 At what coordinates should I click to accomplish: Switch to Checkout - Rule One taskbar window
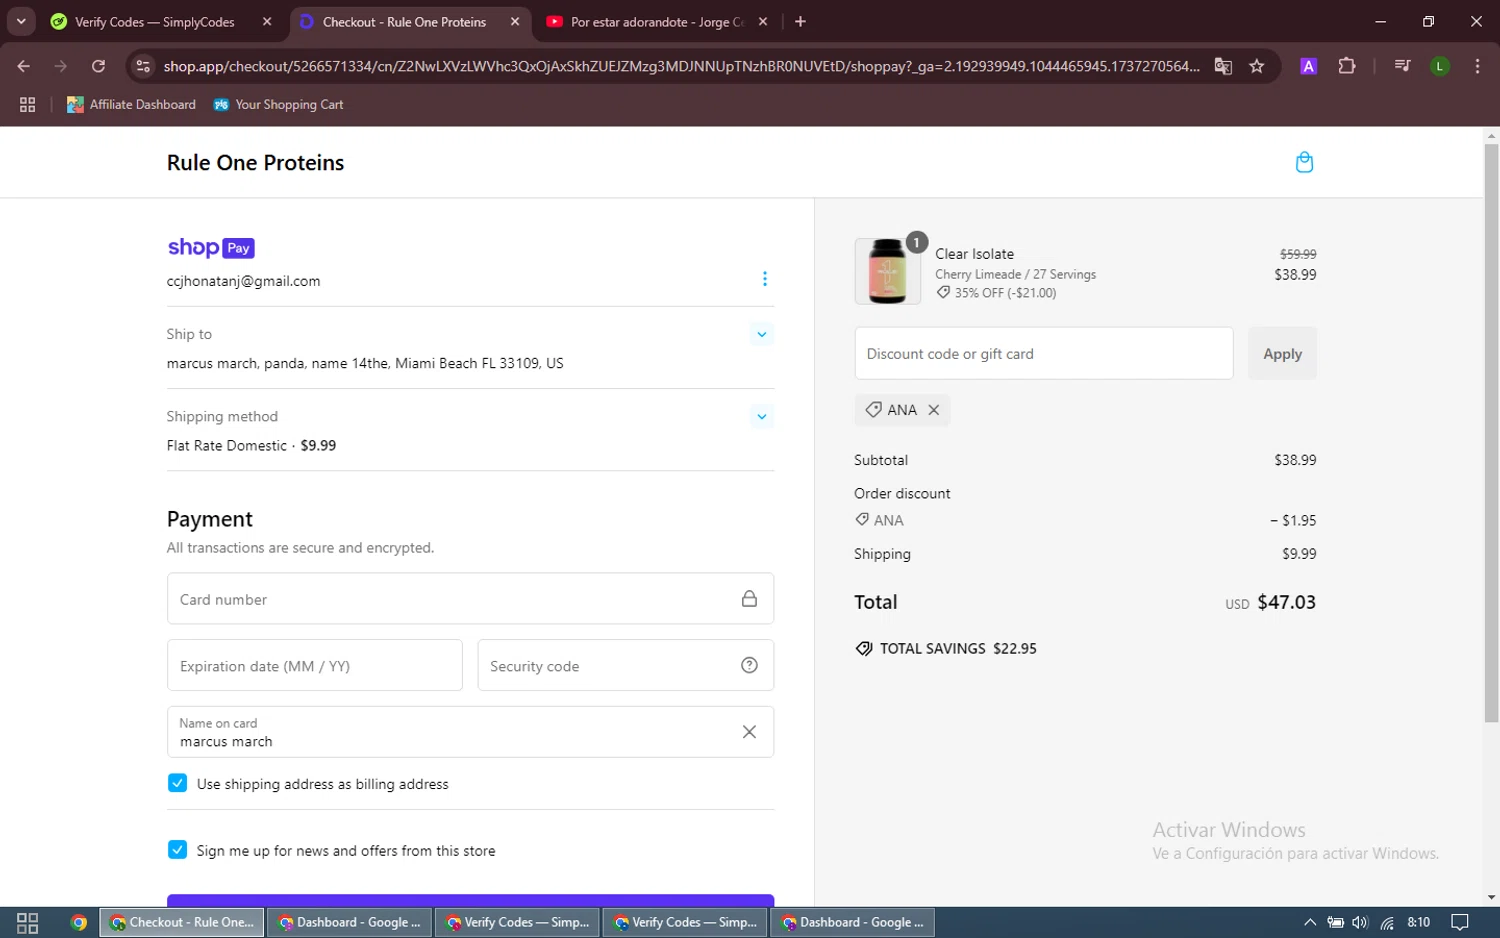(182, 922)
